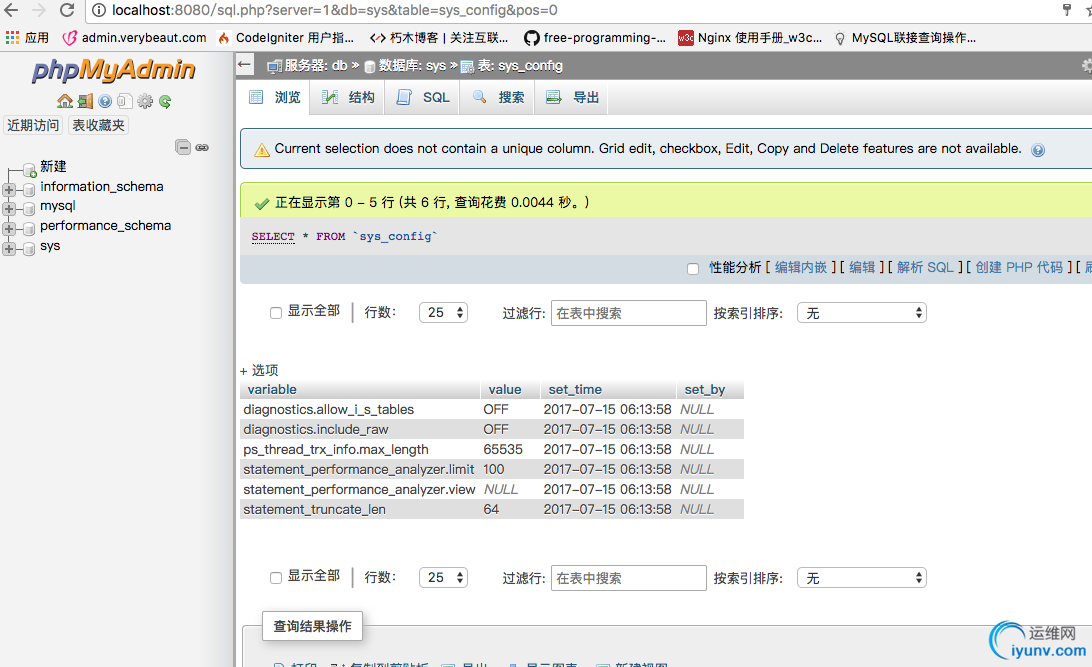1092x667 pixels.
Task: Hide navigation panel with arrow icon
Action: [x=244, y=65]
